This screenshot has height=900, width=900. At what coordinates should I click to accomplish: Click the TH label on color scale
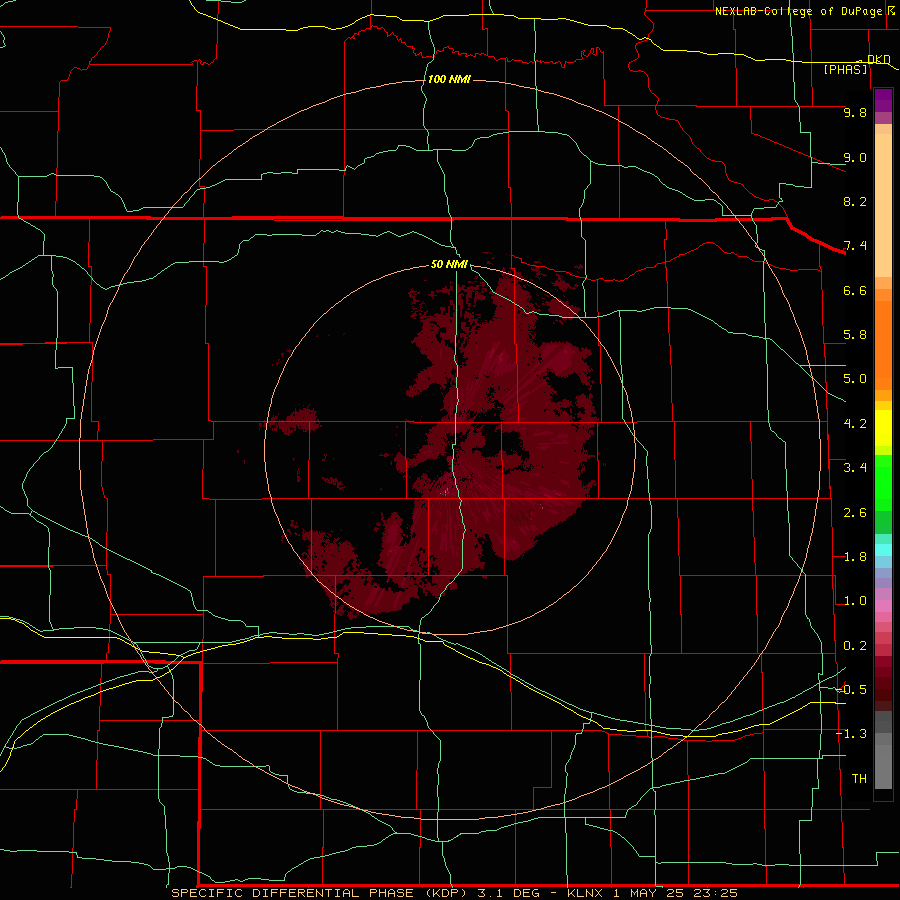(x=859, y=779)
